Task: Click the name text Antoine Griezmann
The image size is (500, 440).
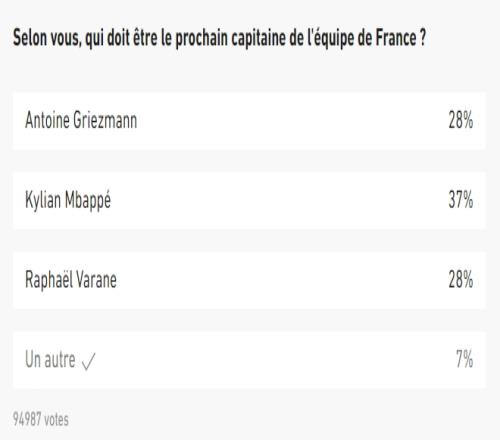Action: pyautogui.click(x=81, y=120)
